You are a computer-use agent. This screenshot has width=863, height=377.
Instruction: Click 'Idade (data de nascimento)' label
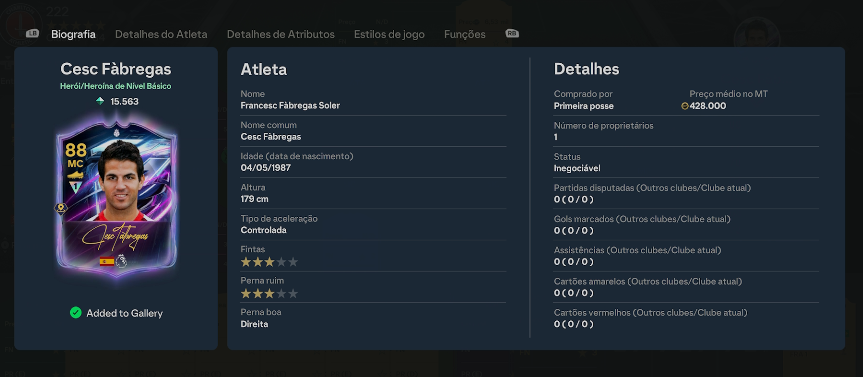297,156
